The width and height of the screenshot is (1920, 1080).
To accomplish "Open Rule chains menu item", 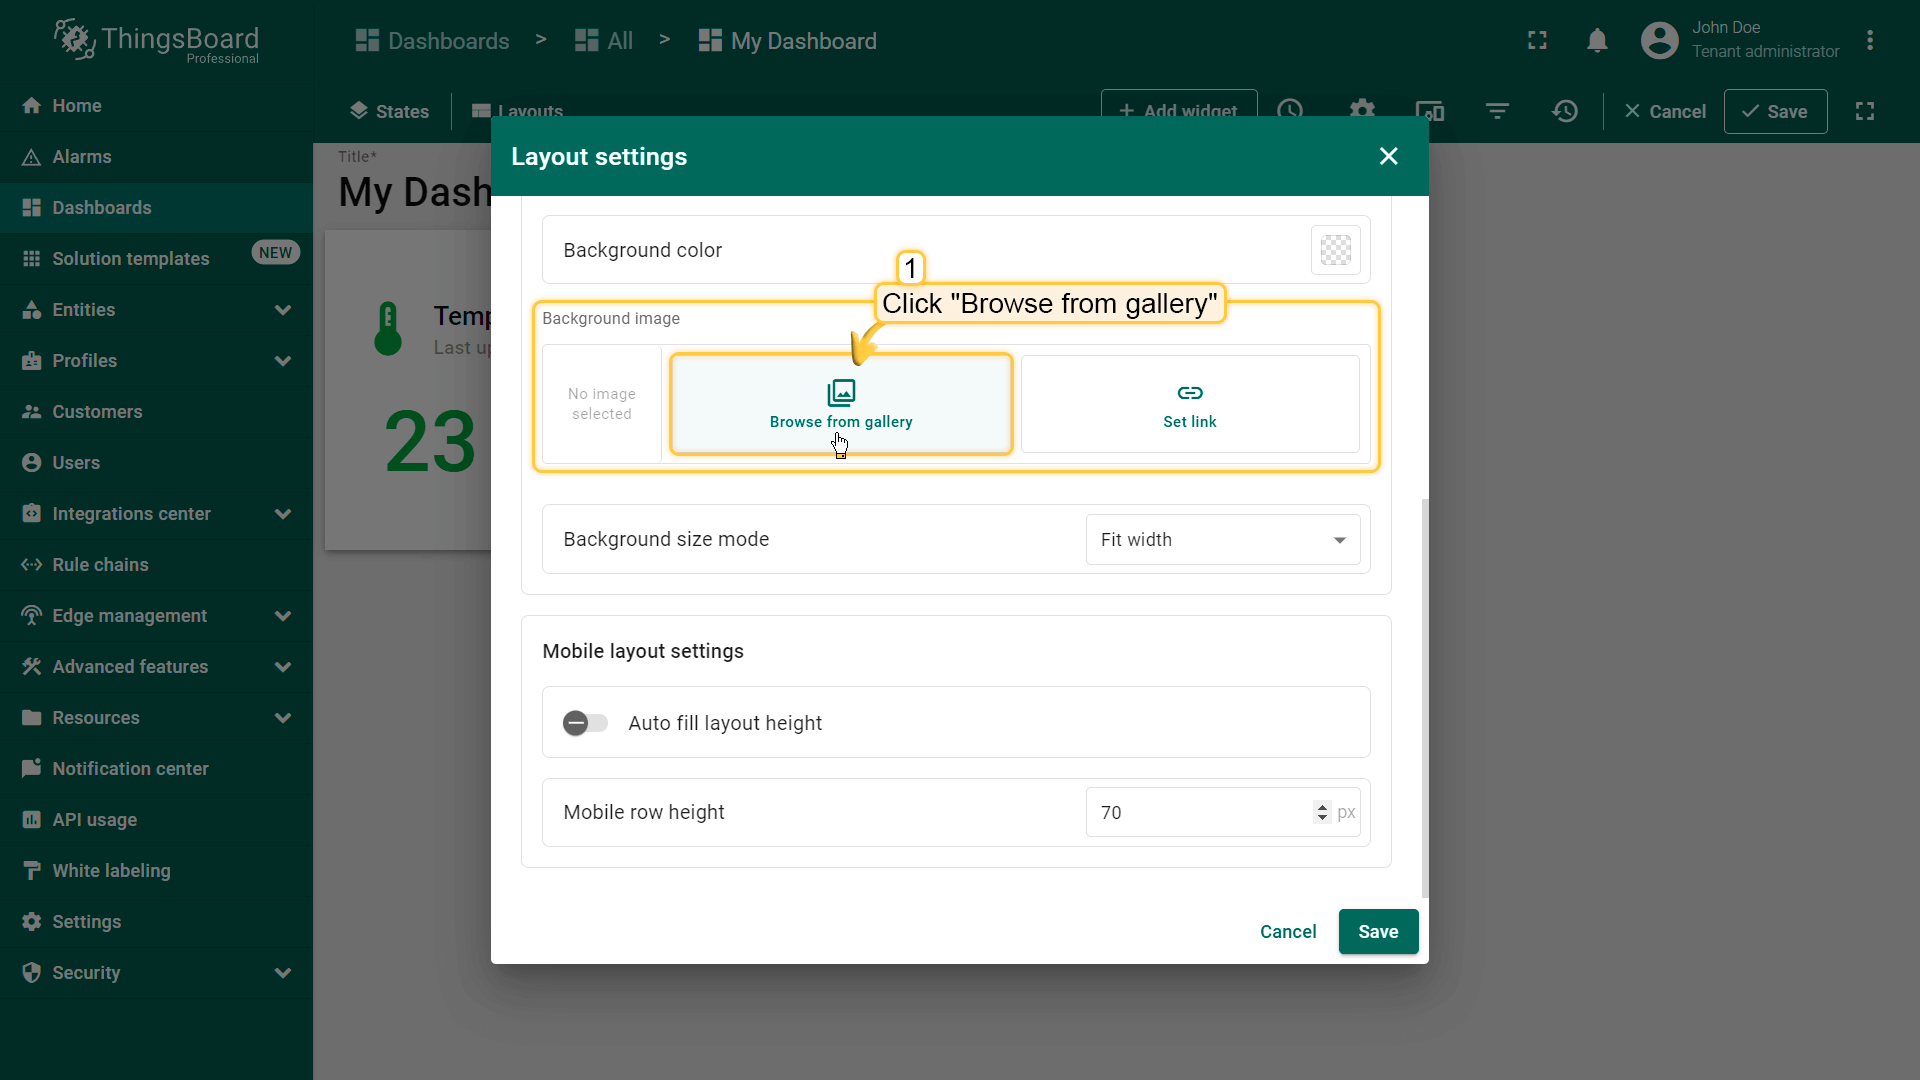I will tap(100, 565).
